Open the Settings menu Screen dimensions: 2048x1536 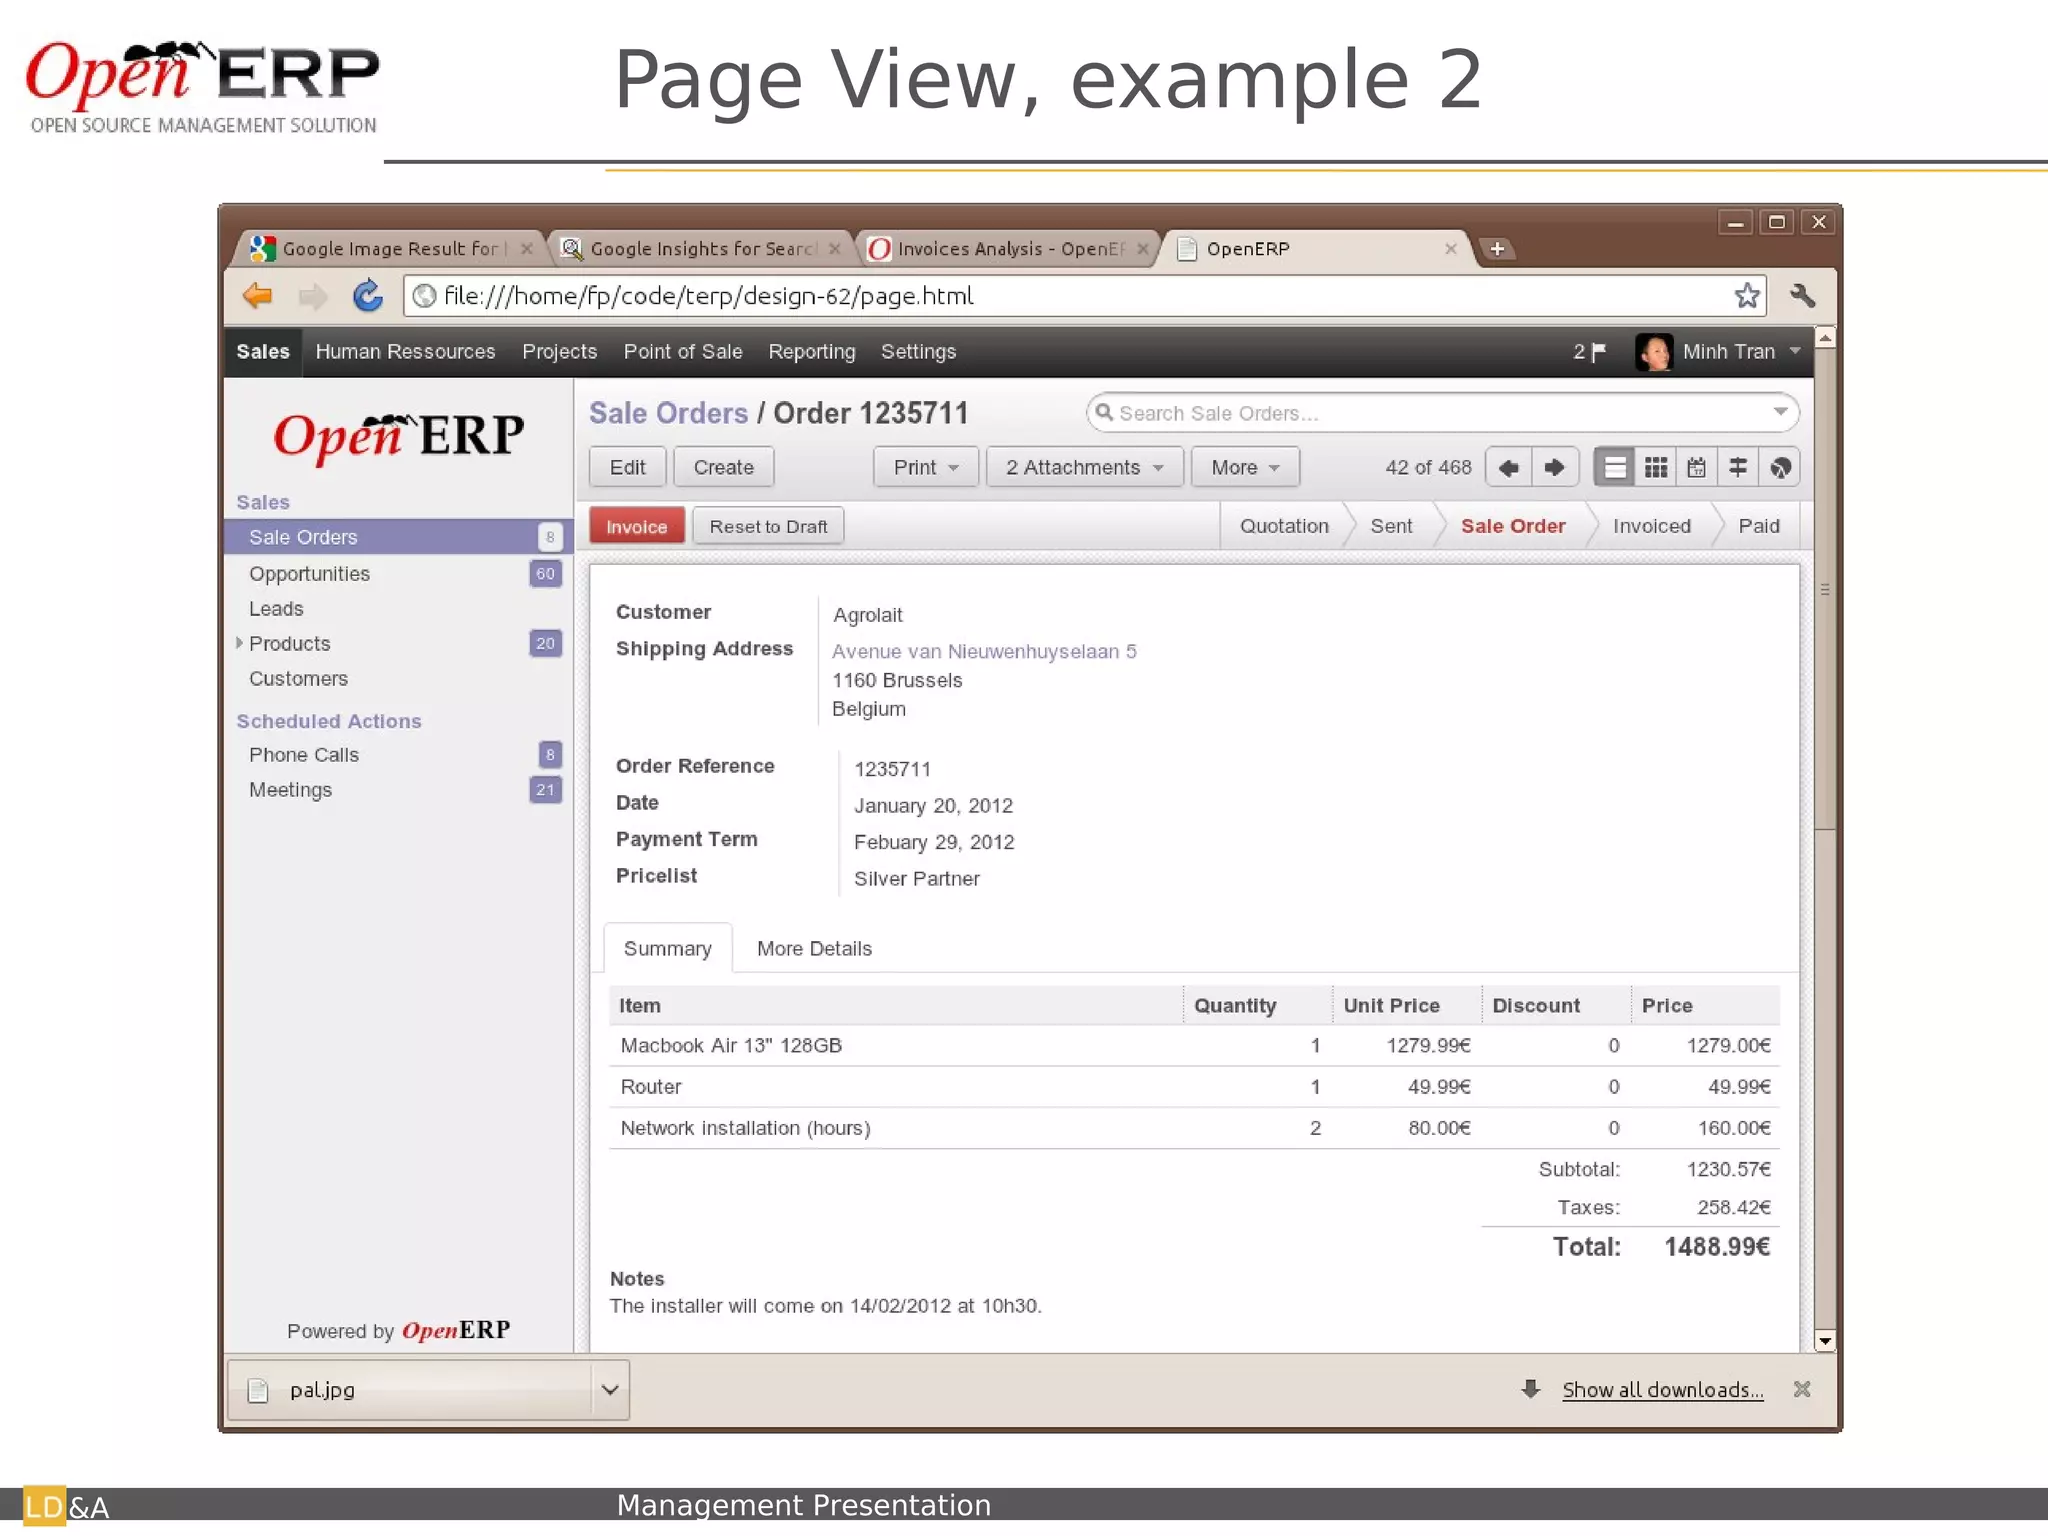(x=918, y=352)
